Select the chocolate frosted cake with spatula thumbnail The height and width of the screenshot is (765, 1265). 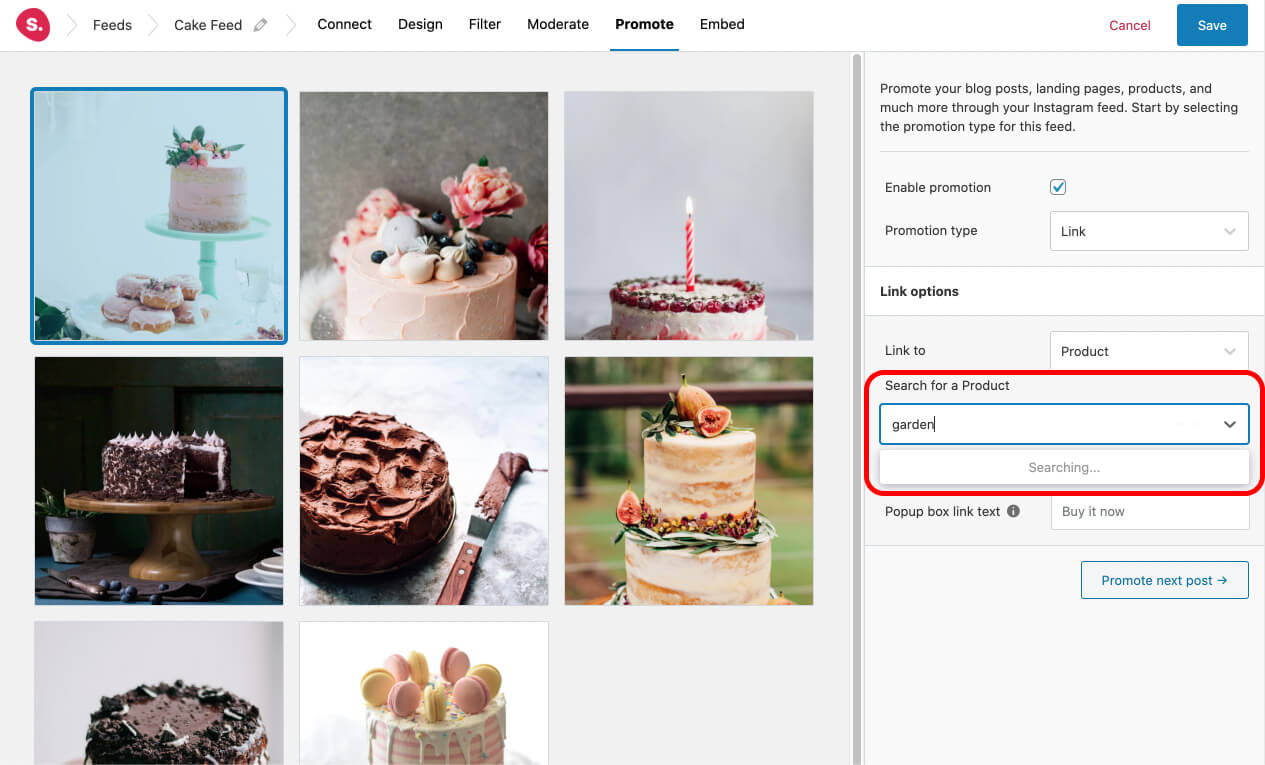tap(424, 481)
